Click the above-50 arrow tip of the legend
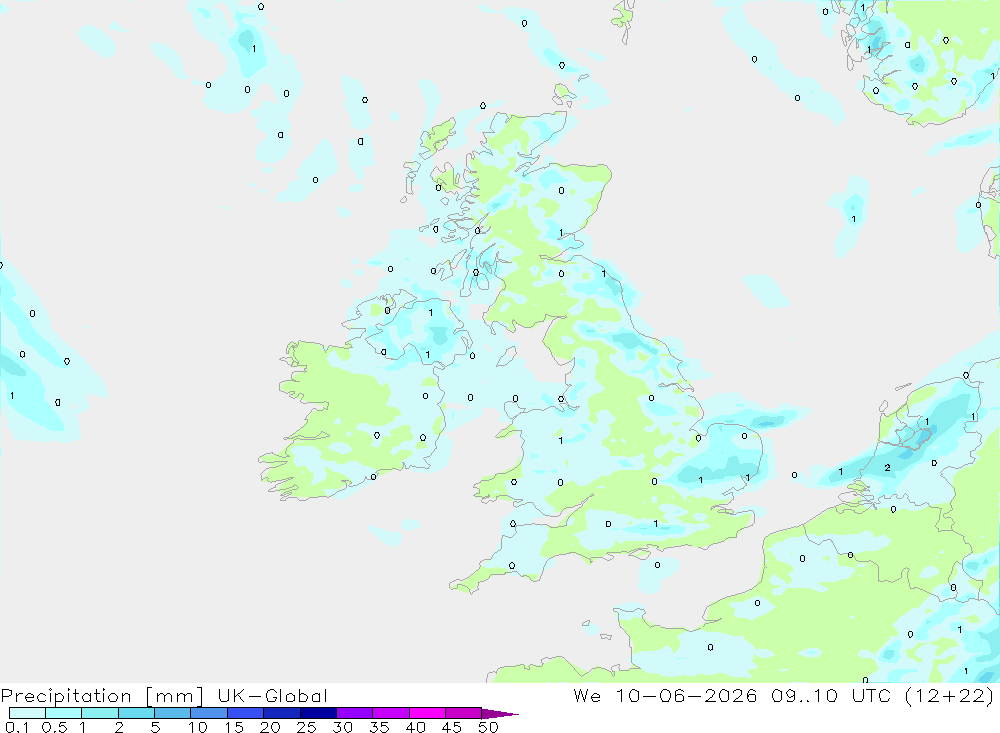The image size is (1000, 733). click(x=499, y=713)
